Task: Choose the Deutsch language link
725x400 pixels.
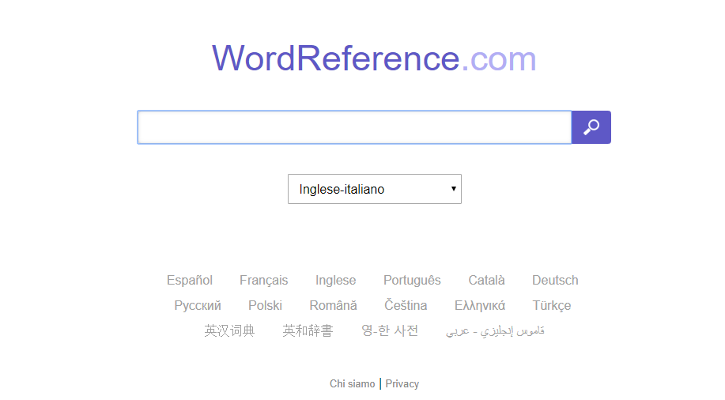Action: click(x=555, y=280)
